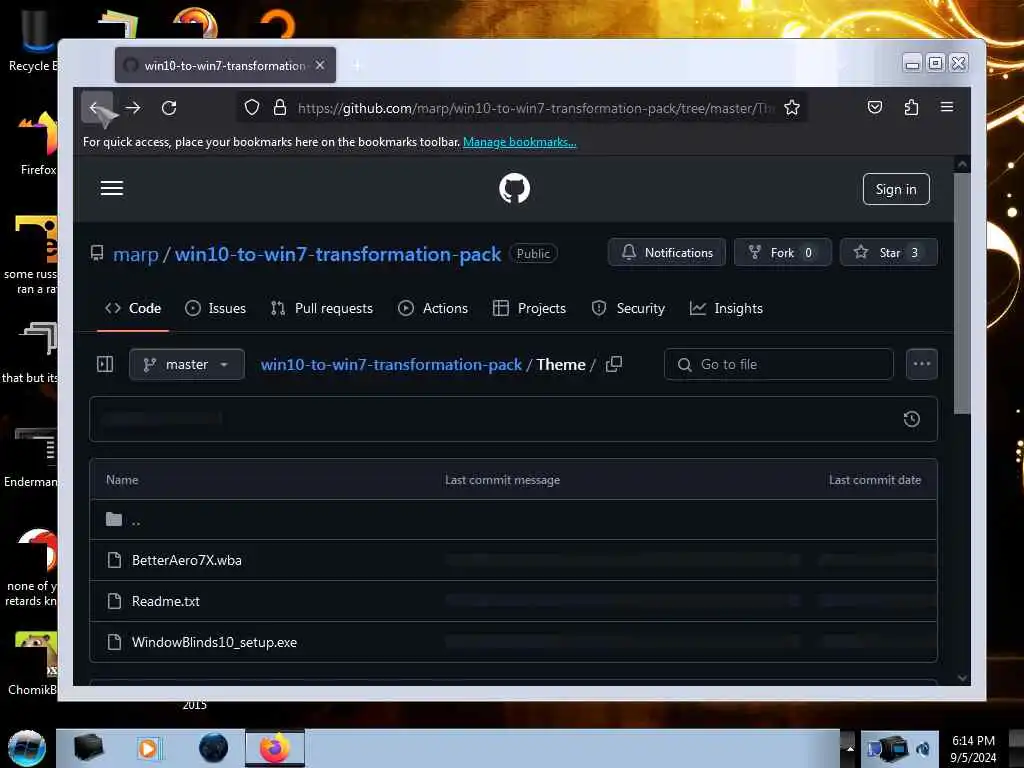This screenshot has height=768, width=1024.
Task: Click the page vertical scrollbar thumb
Action: [961, 294]
